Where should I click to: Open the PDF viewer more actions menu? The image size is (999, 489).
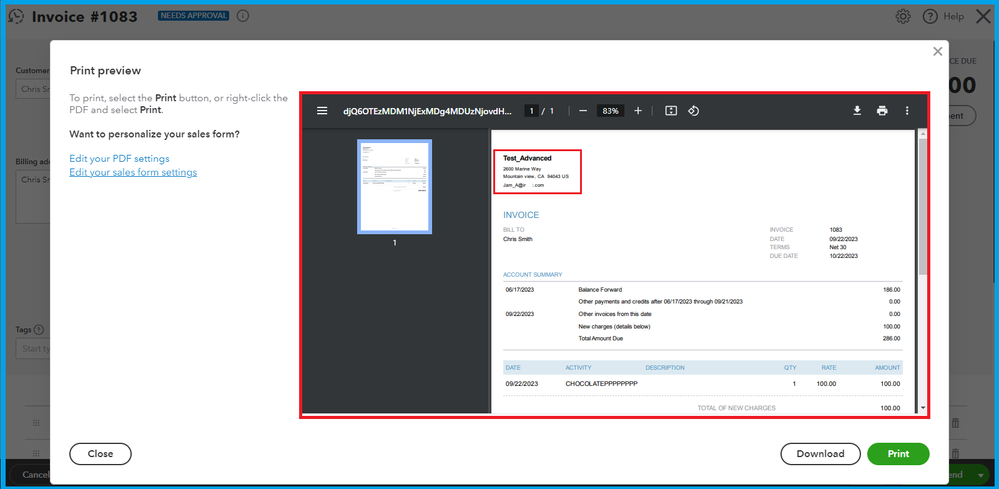point(907,111)
